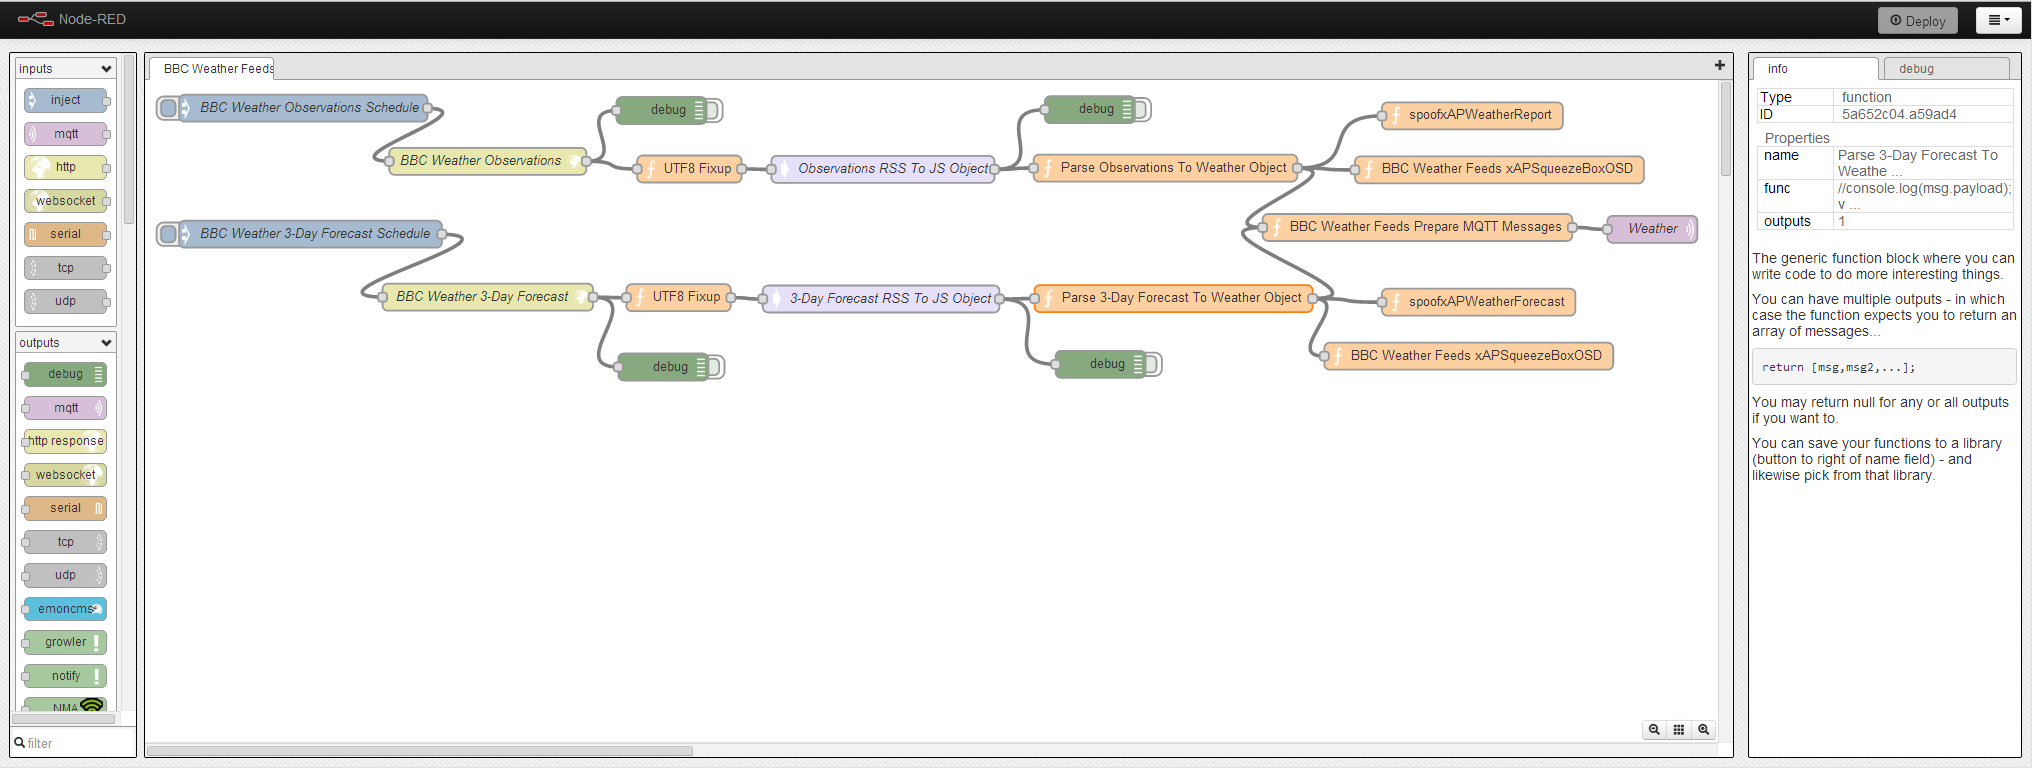The height and width of the screenshot is (768, 2032).
Task: Select the 3-Day Forecast RSS To JS Object node
Action: pos(881,299)
